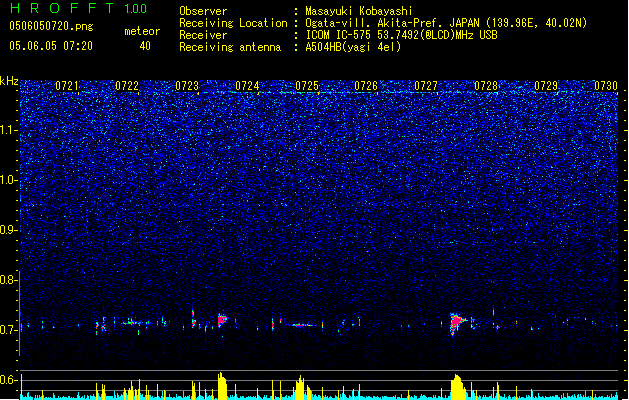Click the 0721 time marker
This screenshot has height=400, width=629.
pos(67,86)
